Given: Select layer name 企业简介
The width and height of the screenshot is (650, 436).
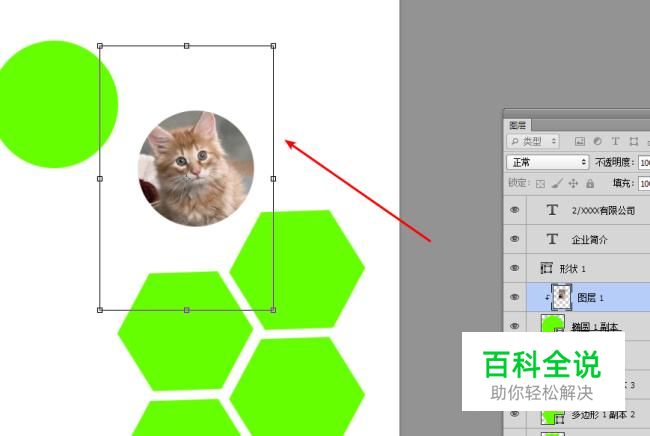Looking at the screenshot, I should coord(589,240).
